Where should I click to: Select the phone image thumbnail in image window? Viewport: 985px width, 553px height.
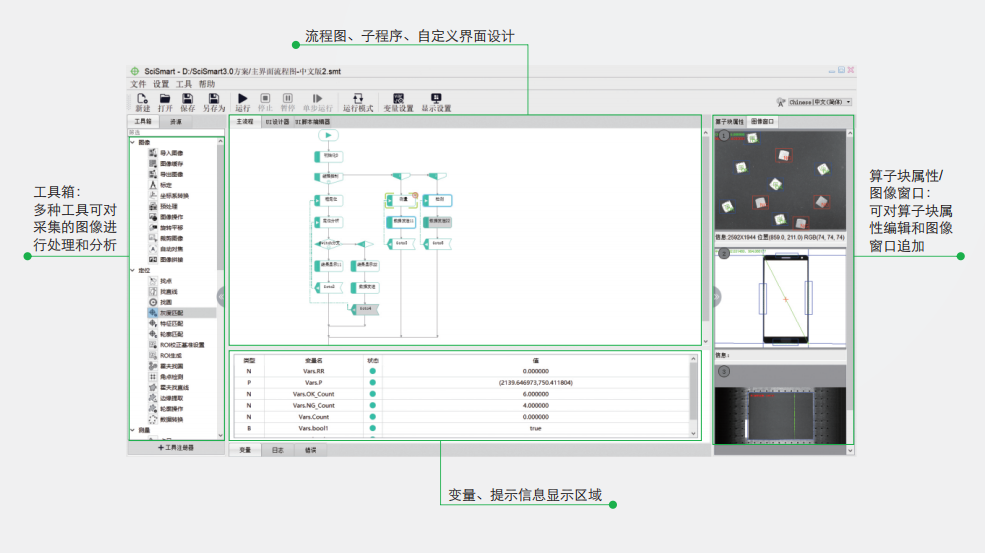pos(785,300)
